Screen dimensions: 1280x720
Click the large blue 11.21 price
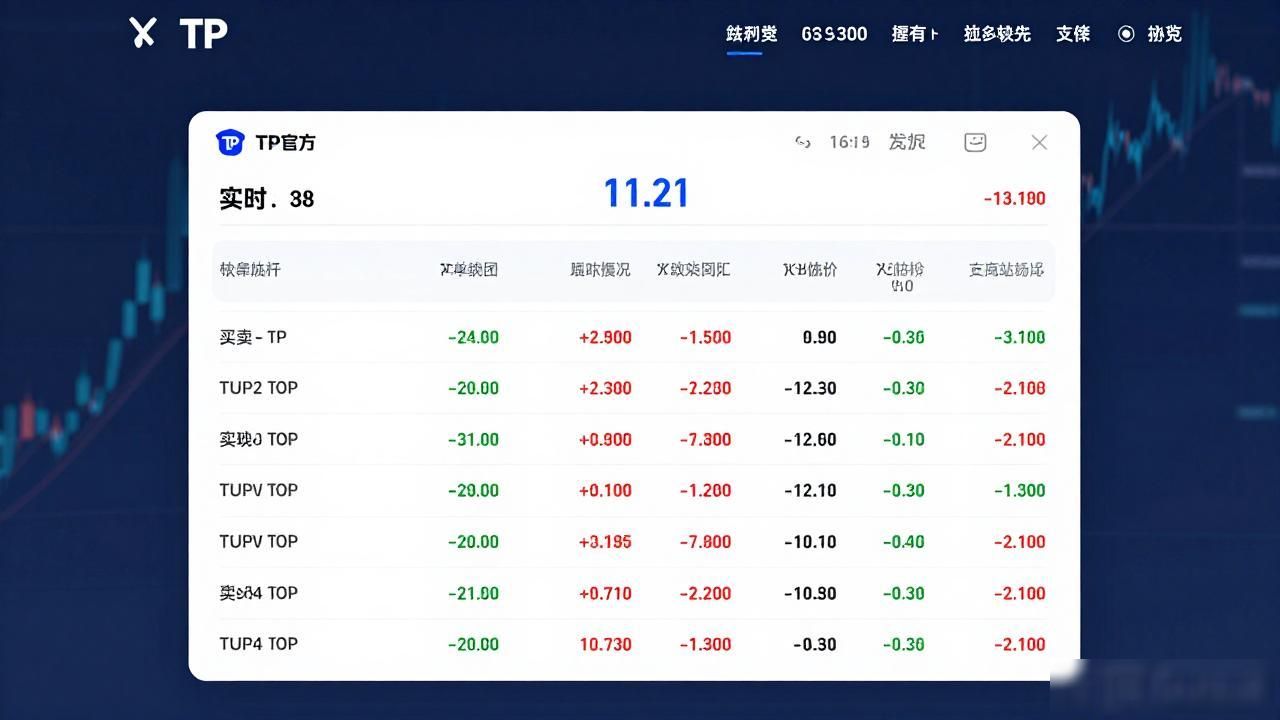(x=646, y=193)
